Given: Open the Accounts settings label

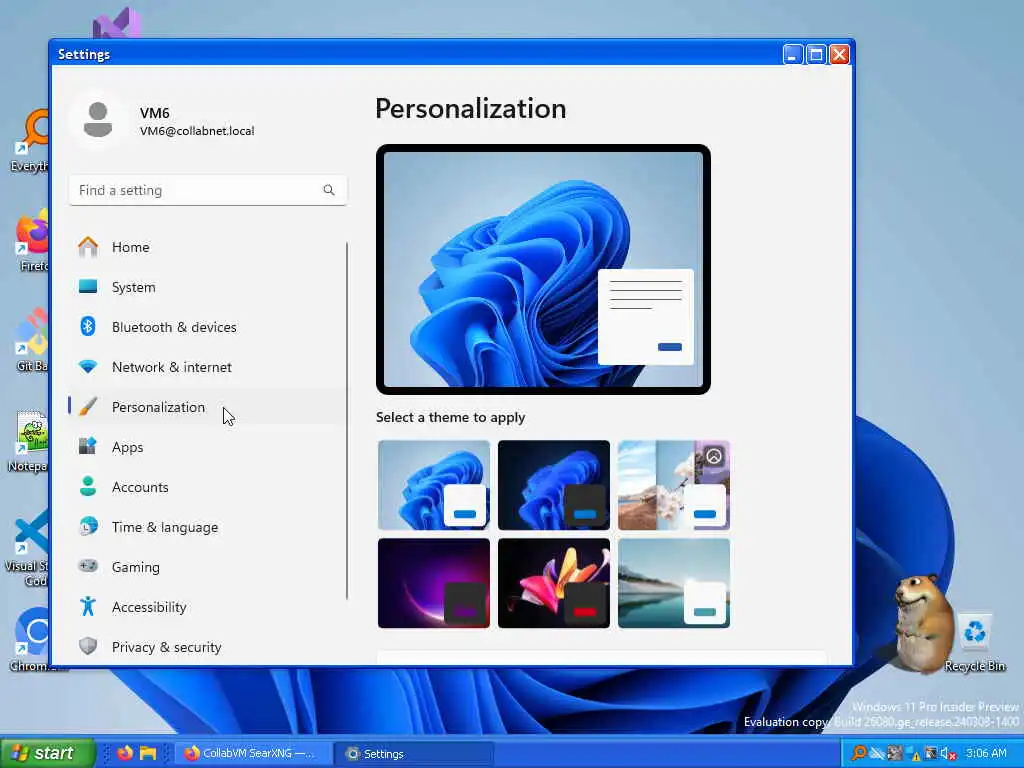Looking at the screenshot, I should [140, 487].
